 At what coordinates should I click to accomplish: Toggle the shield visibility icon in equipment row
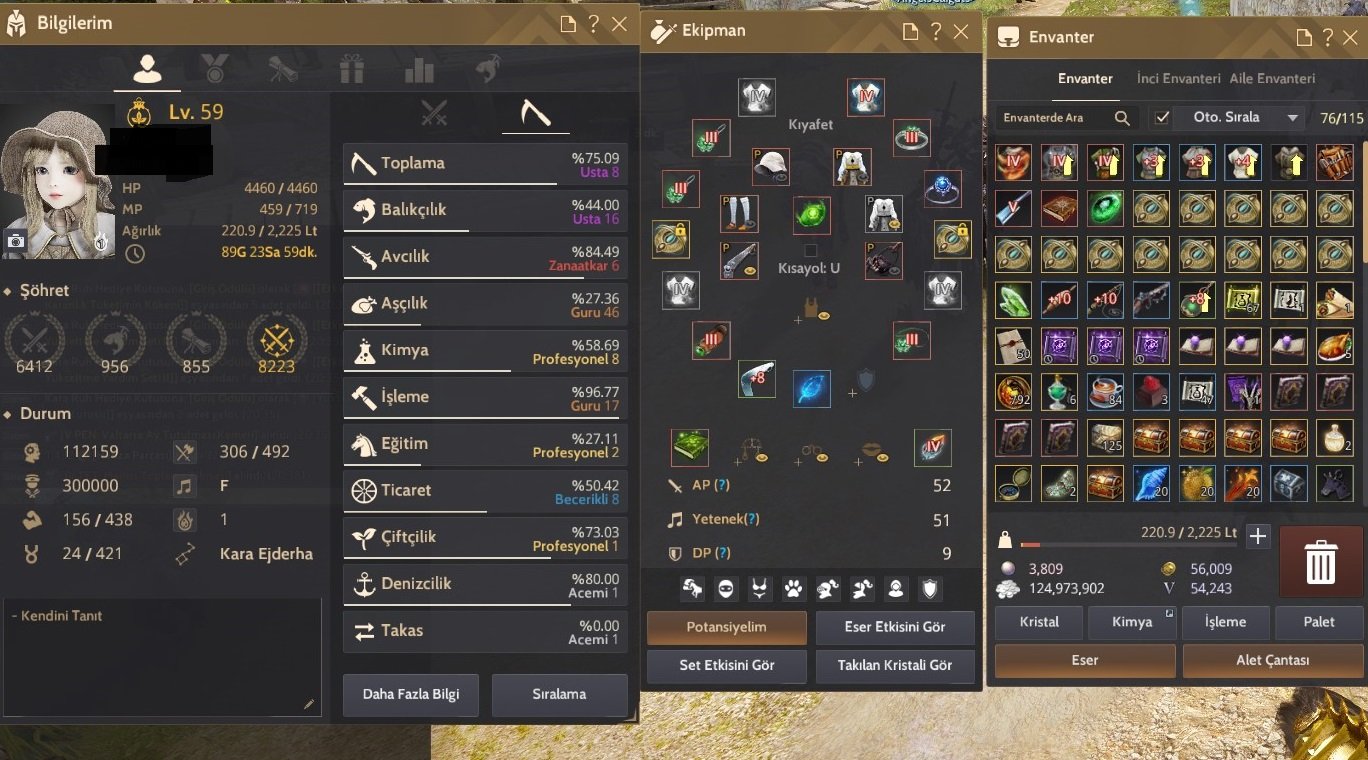pyautogui.click(x=930, y=589)
